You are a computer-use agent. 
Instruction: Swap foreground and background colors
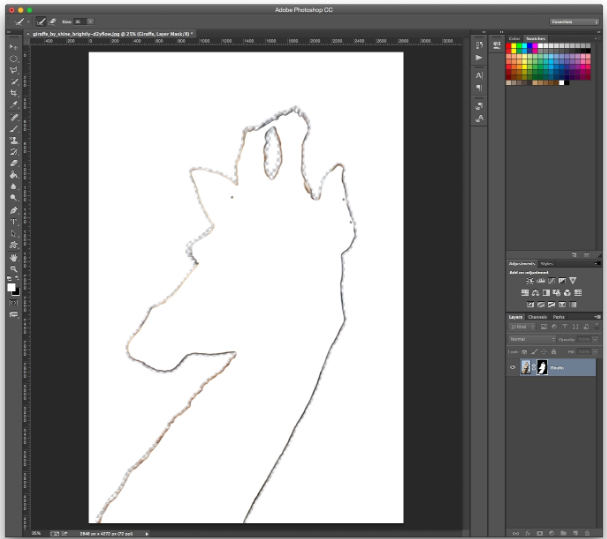17,278
